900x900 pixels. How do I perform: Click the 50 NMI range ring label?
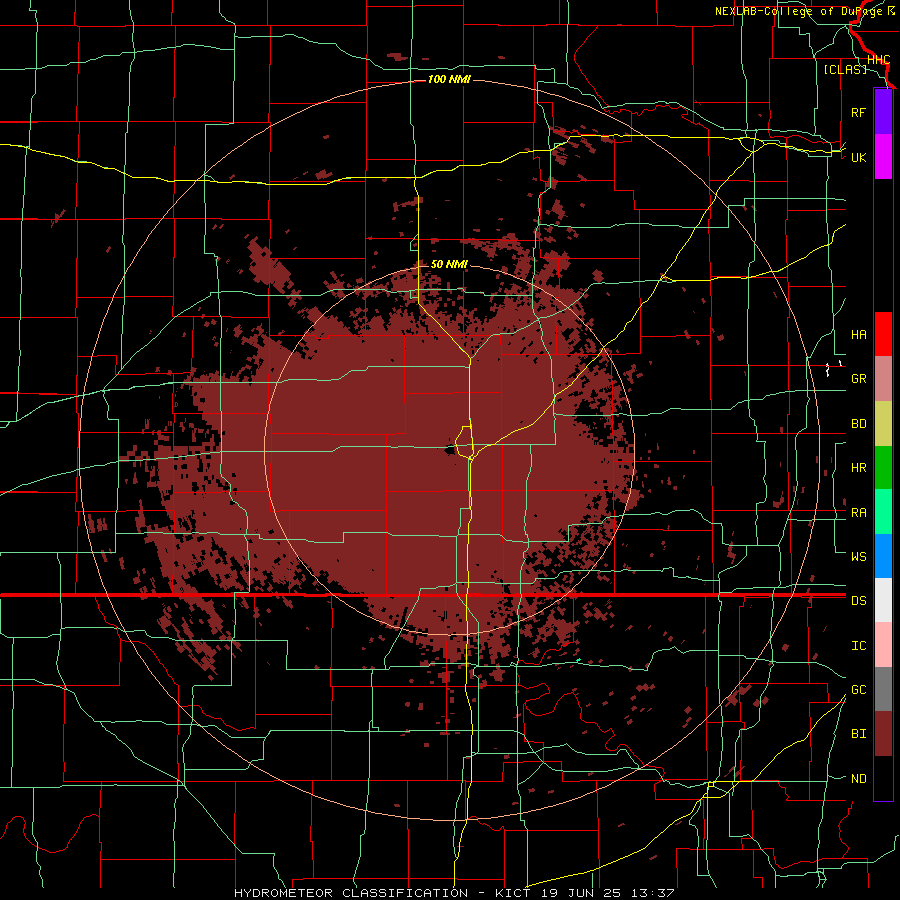pos(449,264)
